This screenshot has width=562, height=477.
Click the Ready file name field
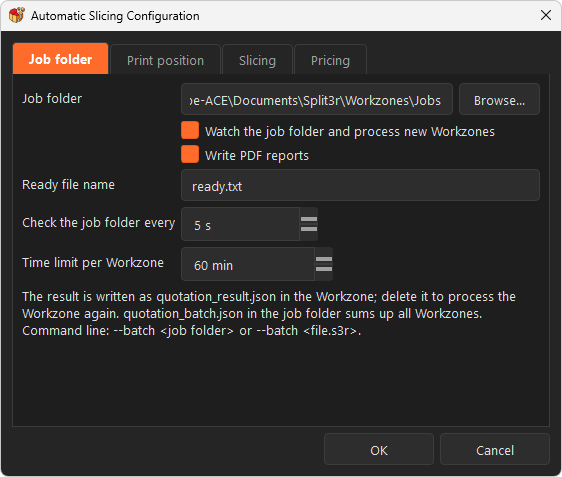360,185
